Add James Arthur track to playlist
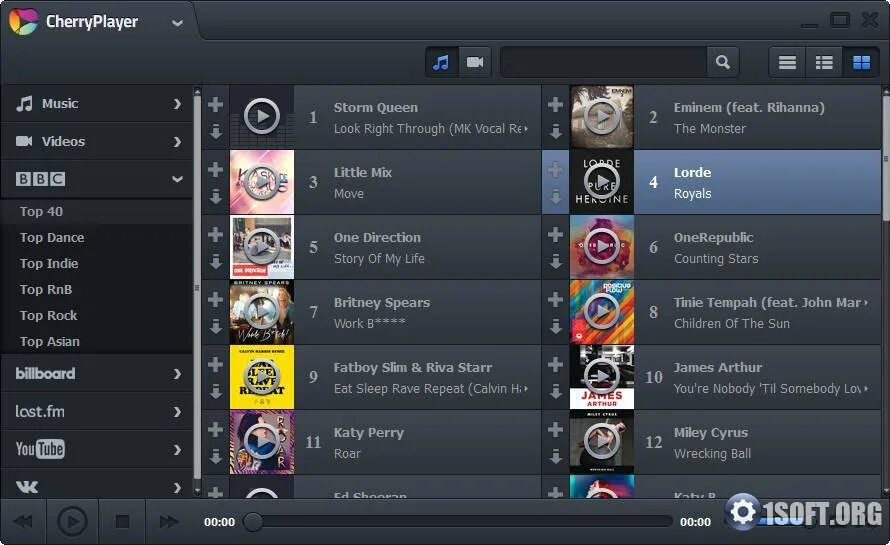Image resolution: width=890 pixels, height=545 pixels. click(x=555, y=364)
